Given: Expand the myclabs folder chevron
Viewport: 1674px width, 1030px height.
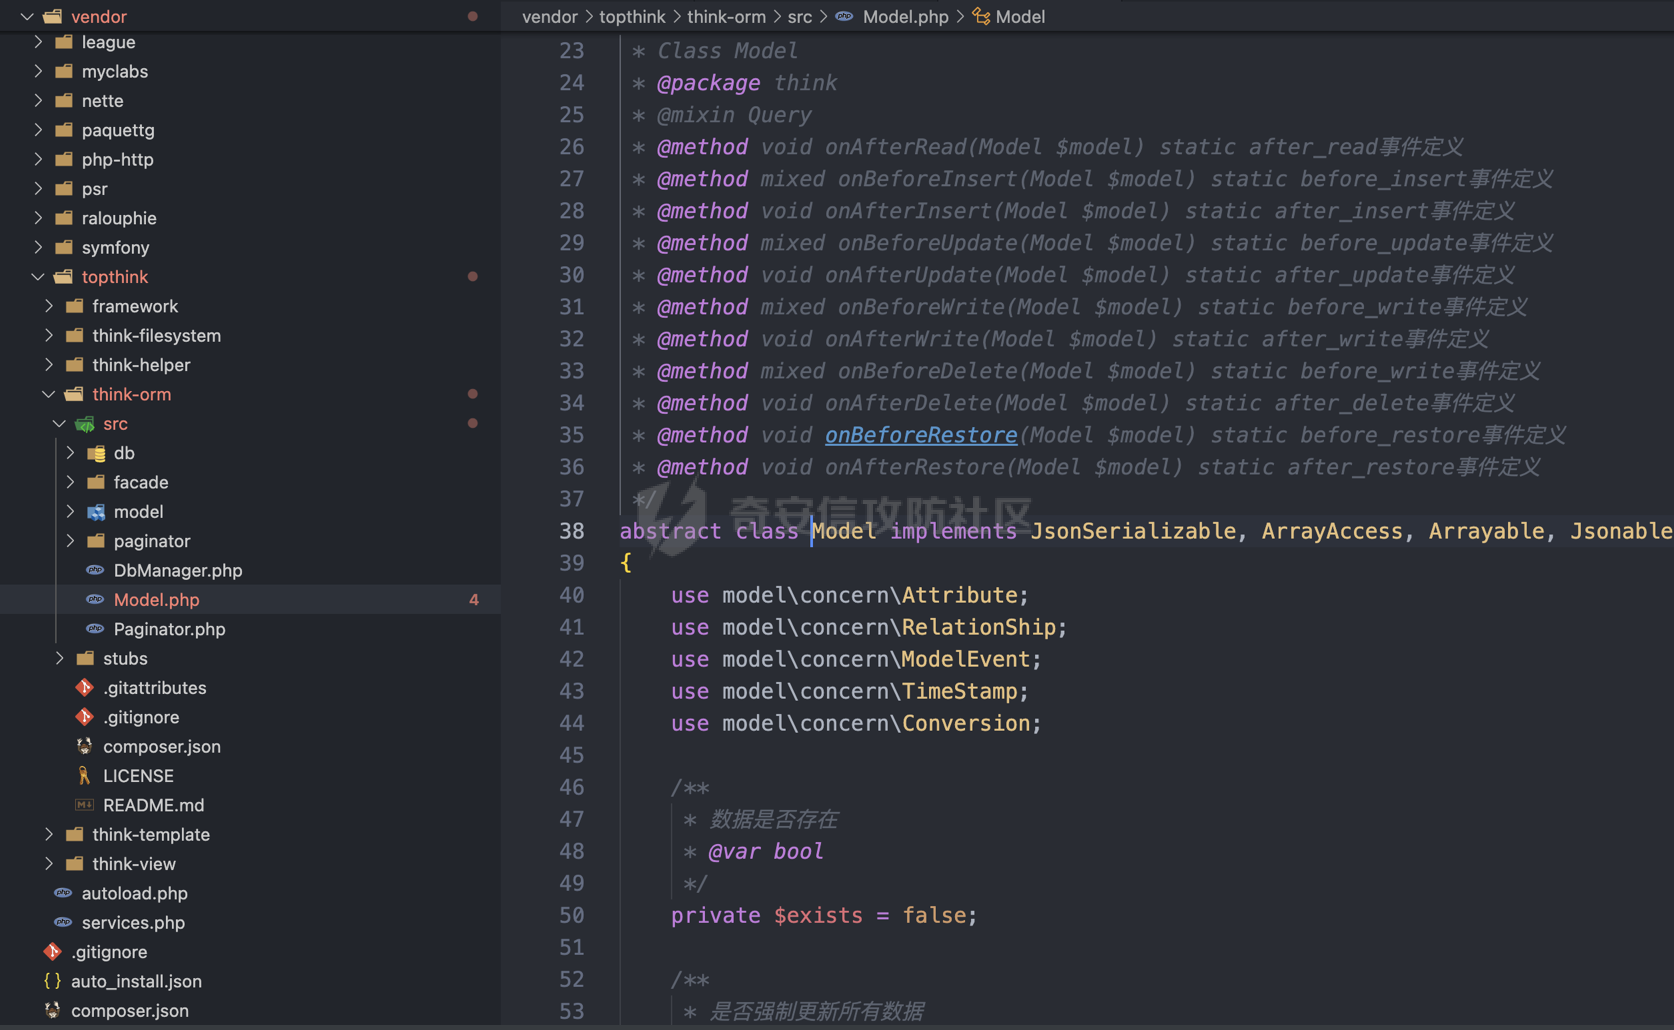Looking at the screenshot, I should pyautogui.click(x=37, y=71).
